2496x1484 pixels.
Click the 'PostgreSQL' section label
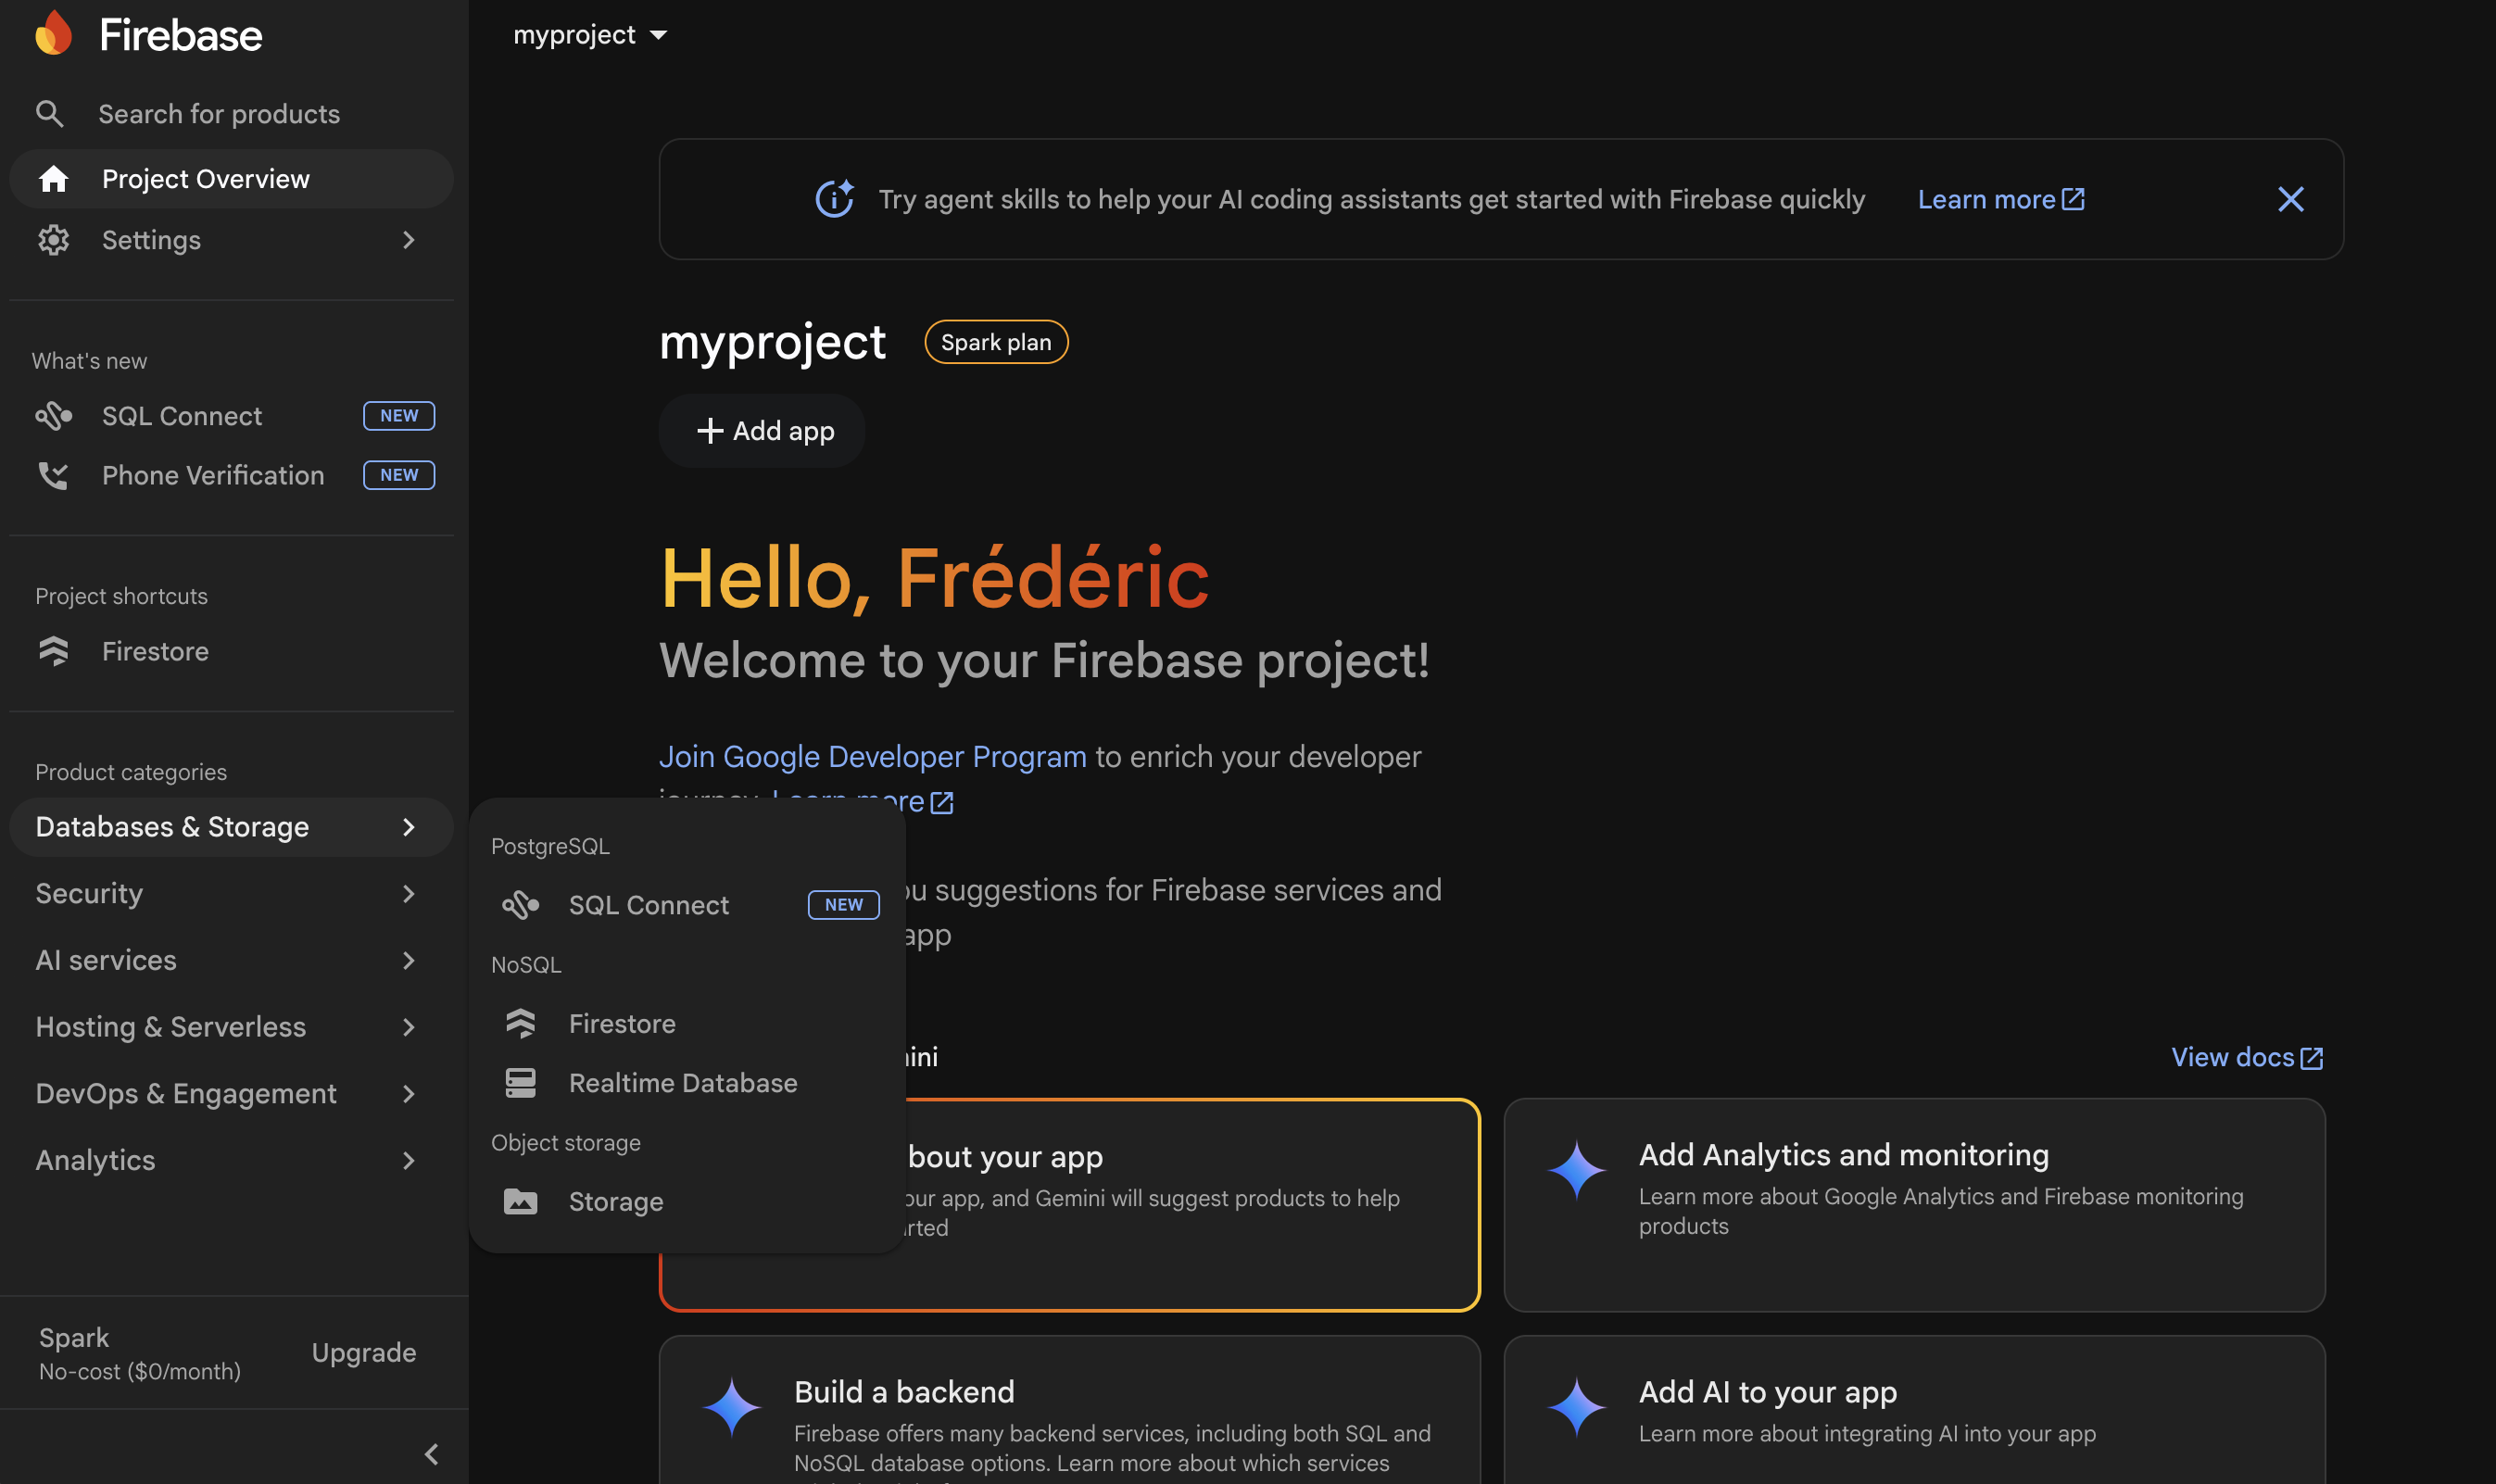point(550,846)
